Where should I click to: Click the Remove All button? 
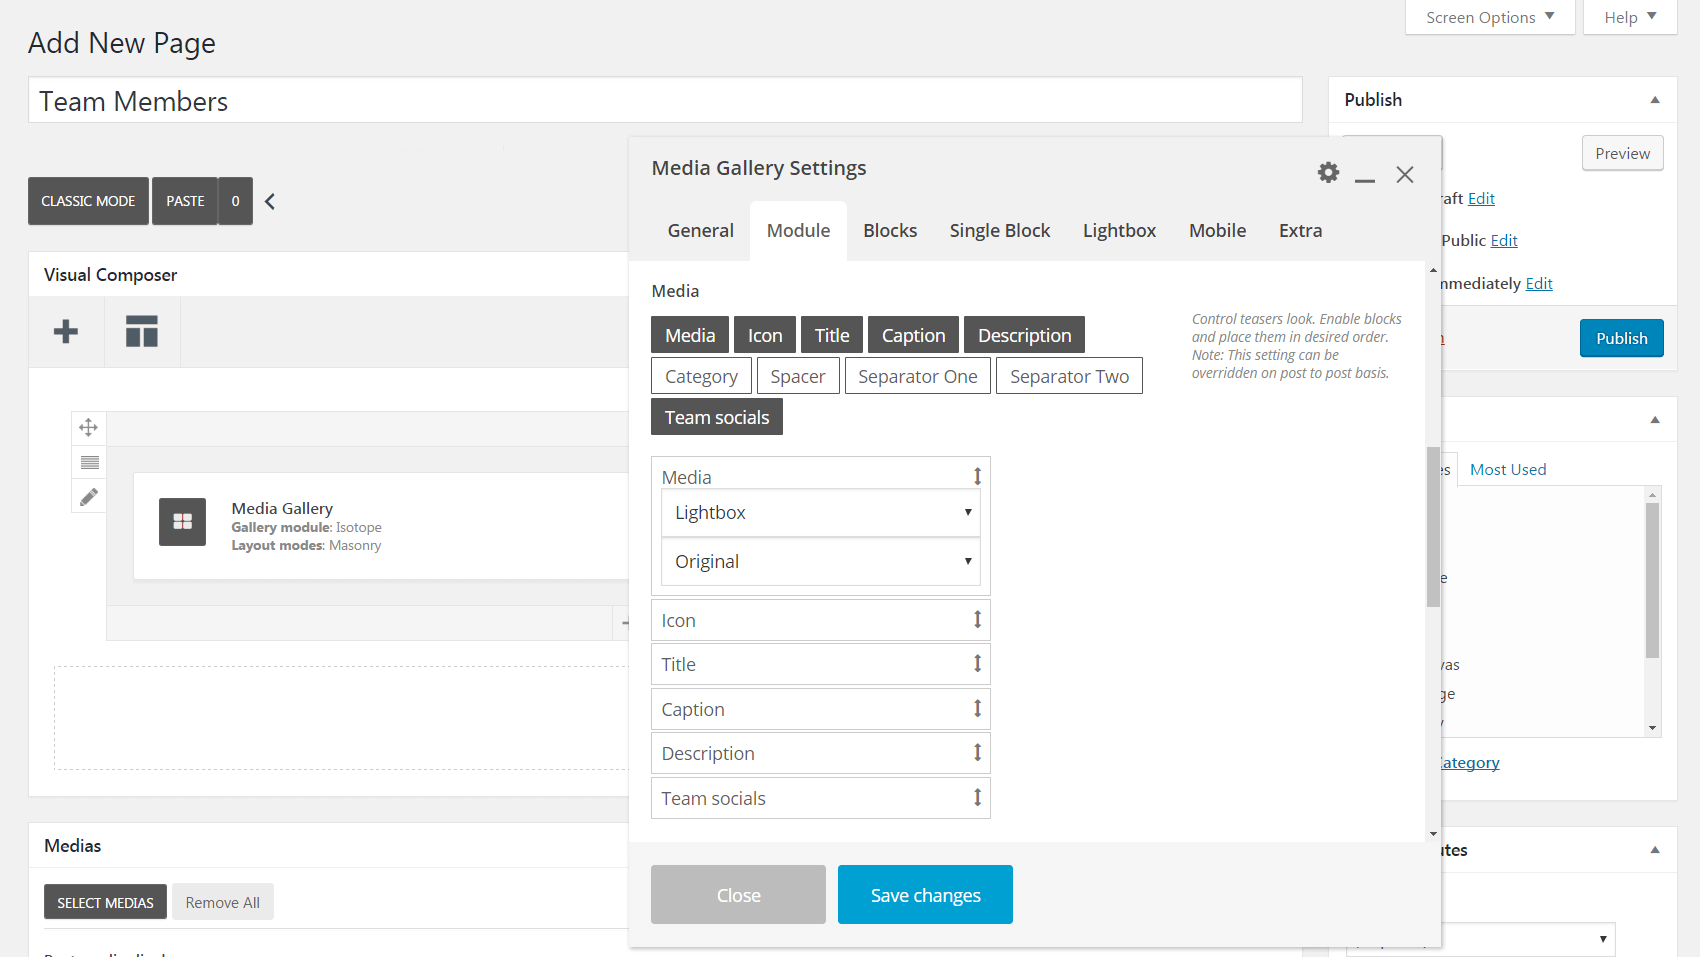[222, 902]
